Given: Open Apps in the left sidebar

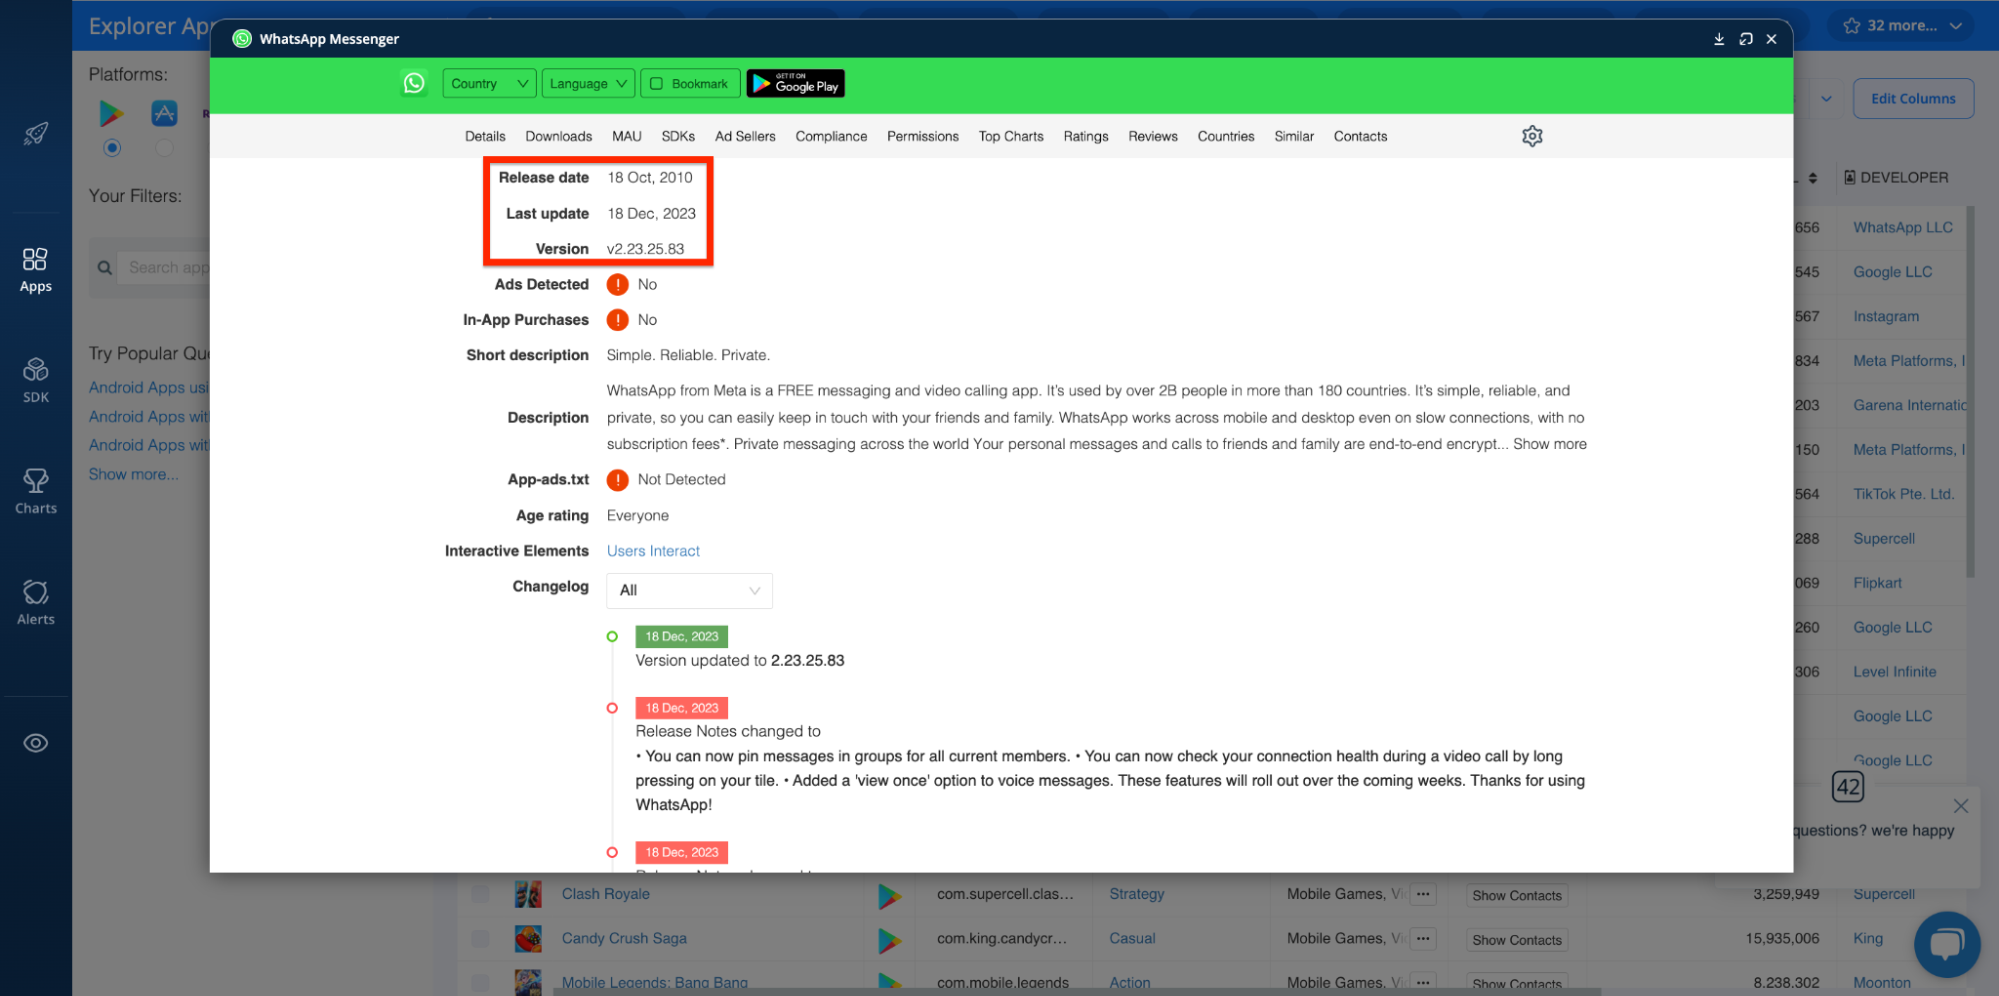Looking at the screenshot, I should pos(36,270).
